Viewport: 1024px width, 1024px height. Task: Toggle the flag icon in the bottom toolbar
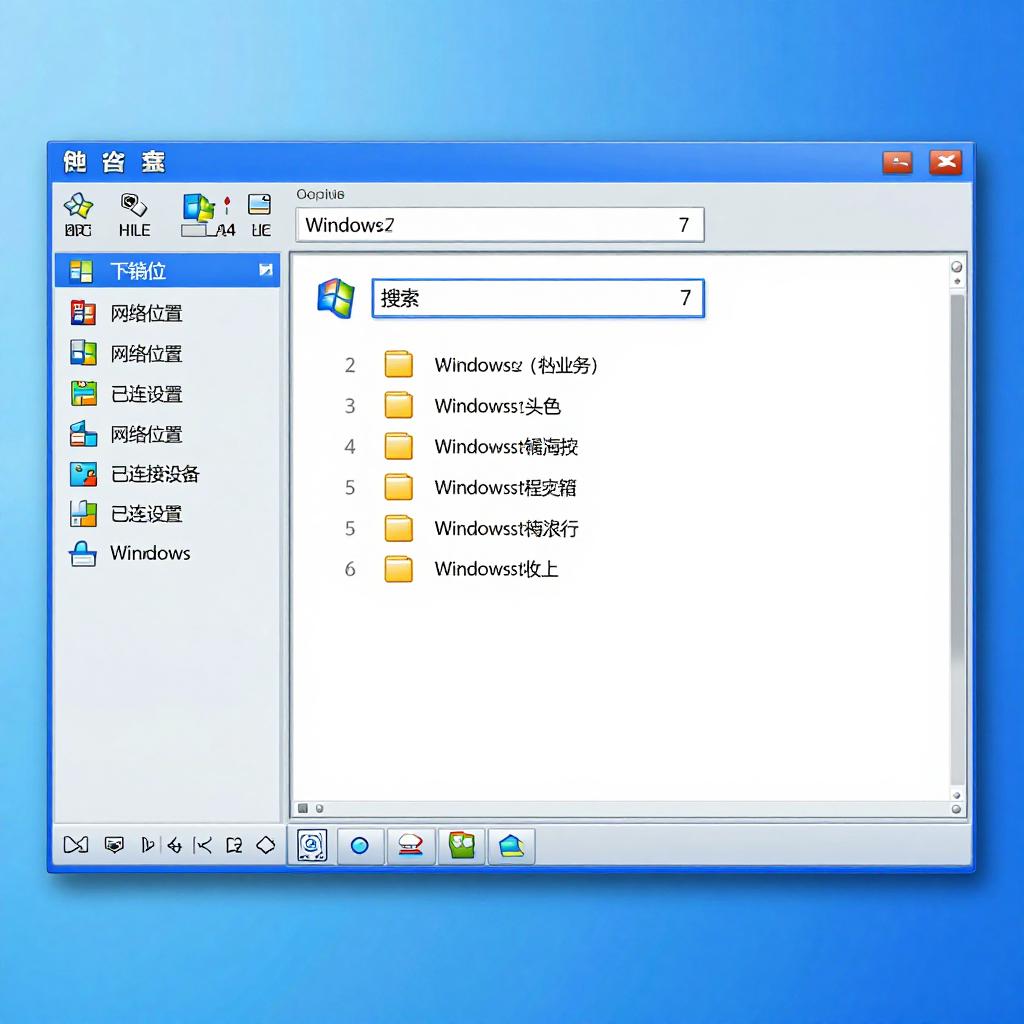pos(148,845)
